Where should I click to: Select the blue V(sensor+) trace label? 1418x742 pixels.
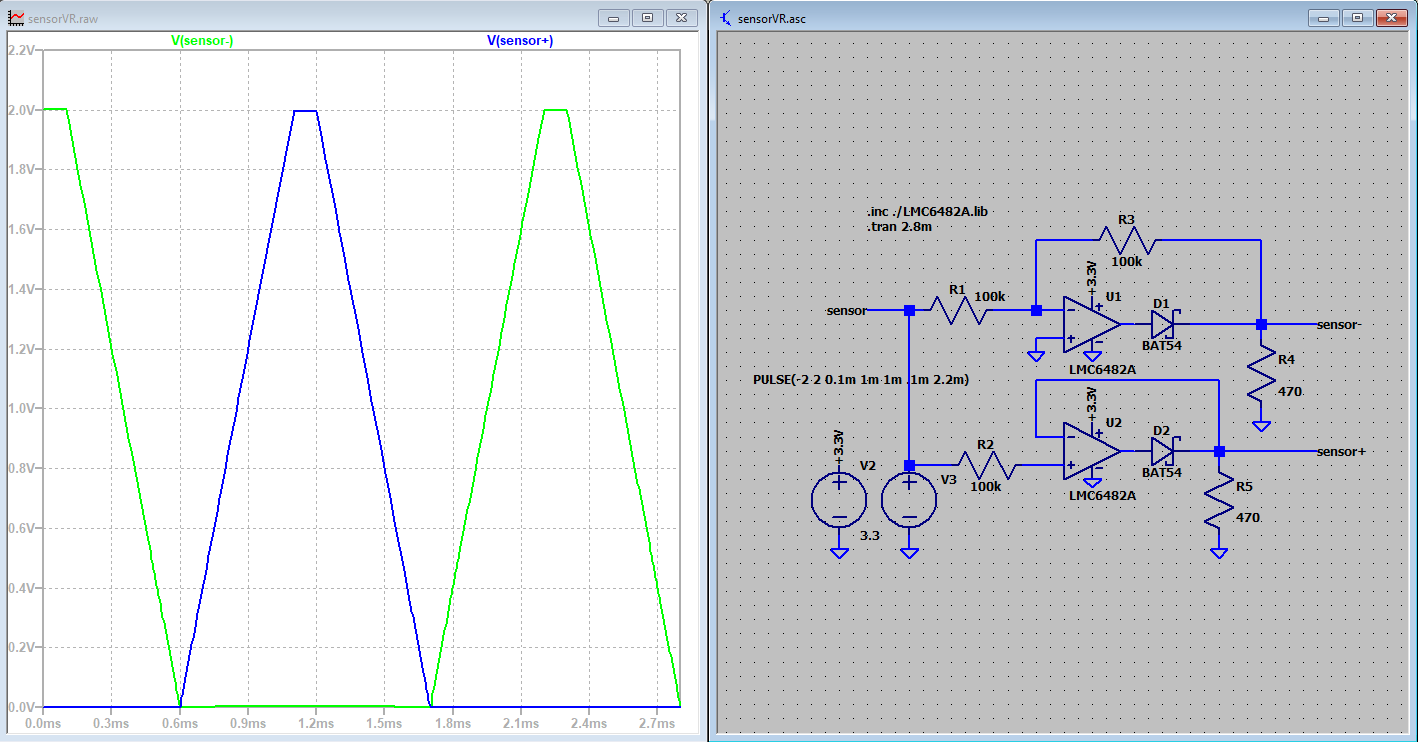(520, 41)
